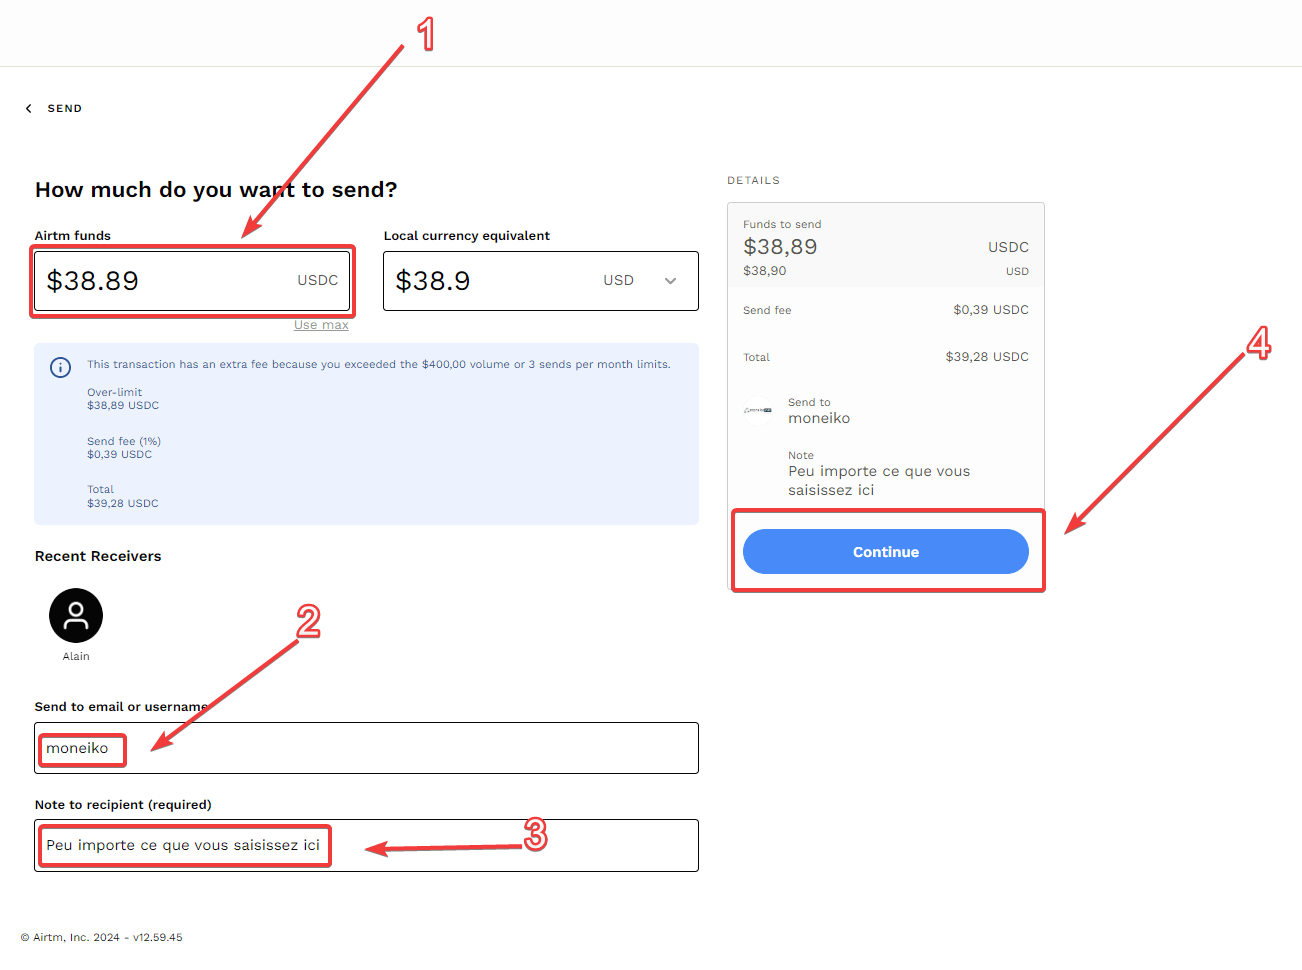
Task: Open the USD currency dropdown chevron
Action: pyautogui.click(x=670, y=281)
